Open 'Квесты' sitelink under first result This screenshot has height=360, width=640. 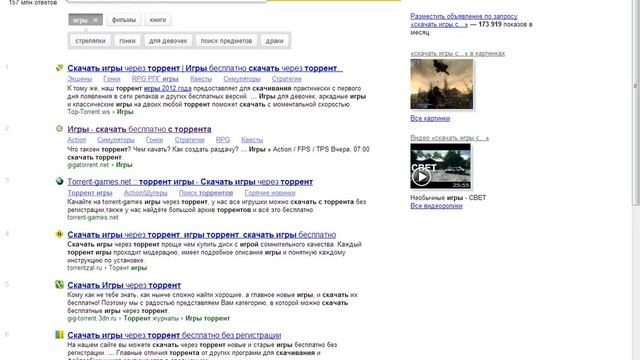[201, 79]
